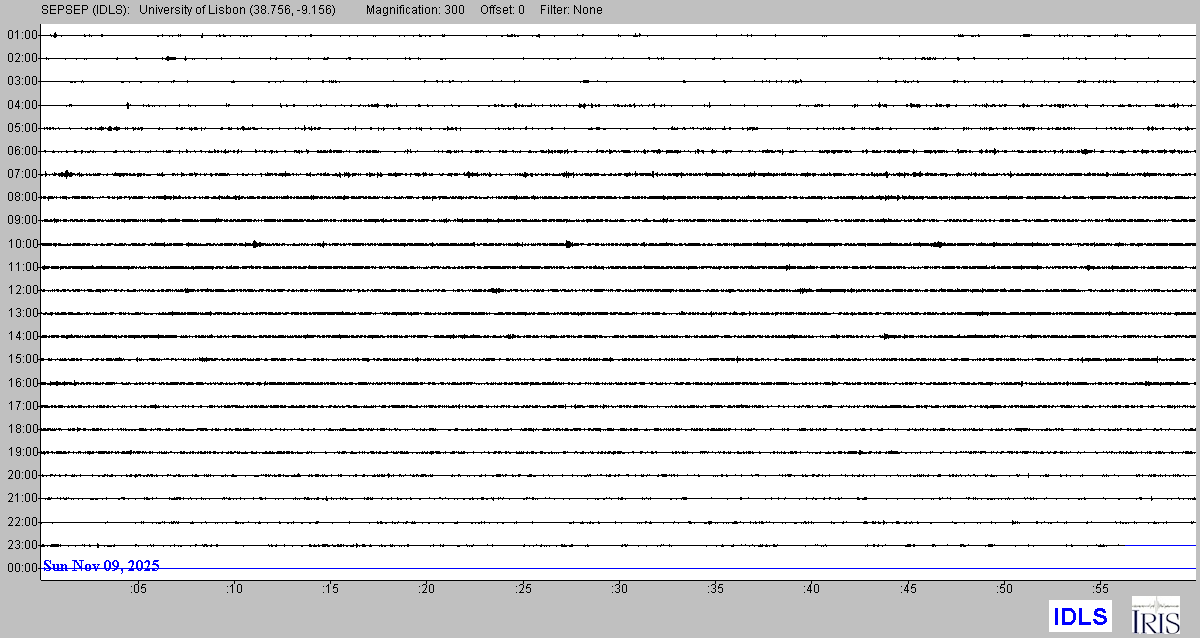
Task: Click the Offset: 0 header text
Action: coord(500,10)
